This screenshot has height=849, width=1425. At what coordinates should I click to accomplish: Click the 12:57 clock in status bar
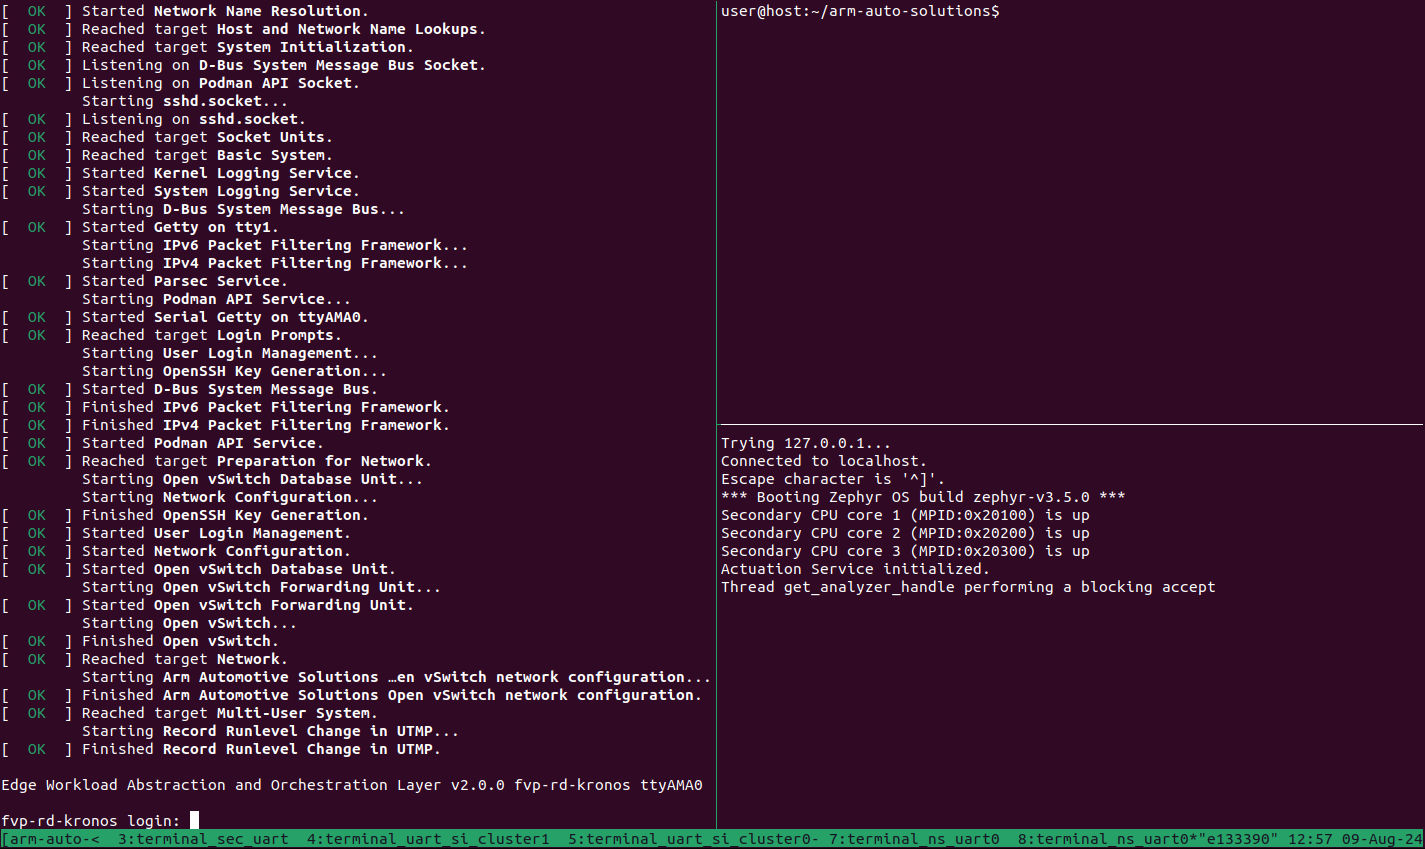click(1310, 839)
